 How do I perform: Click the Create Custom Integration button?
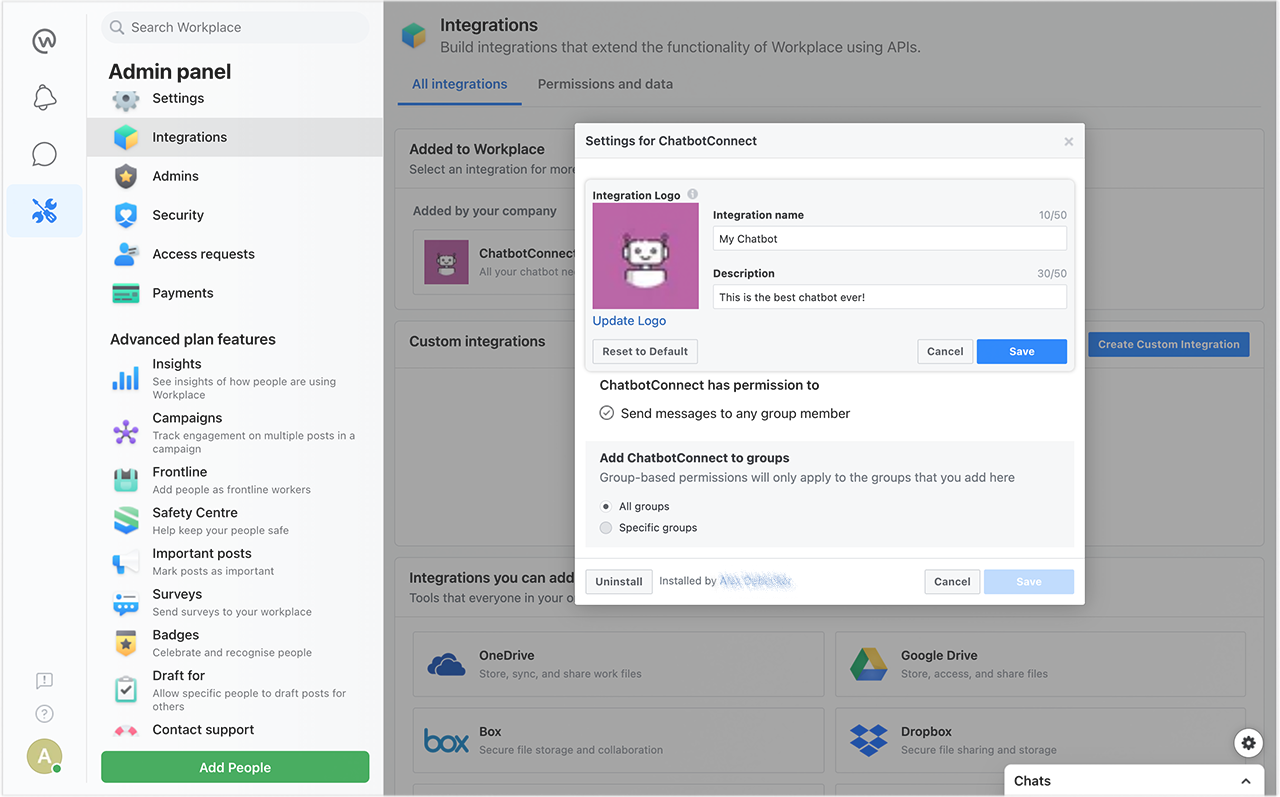pyautogui.click(x=1169, y=344)
